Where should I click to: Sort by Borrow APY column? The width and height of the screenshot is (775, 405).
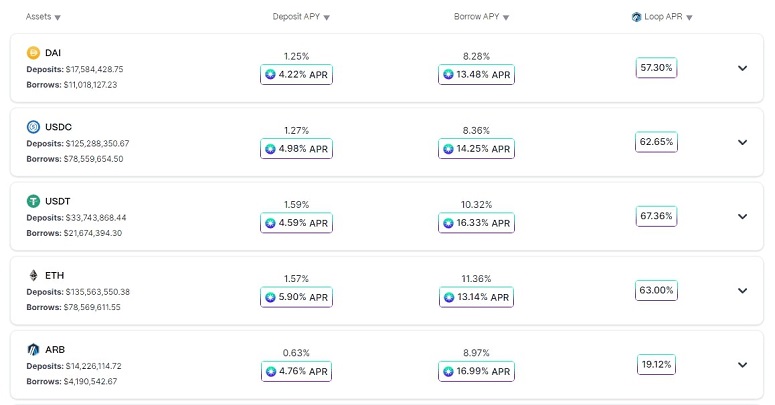(481, 17)
